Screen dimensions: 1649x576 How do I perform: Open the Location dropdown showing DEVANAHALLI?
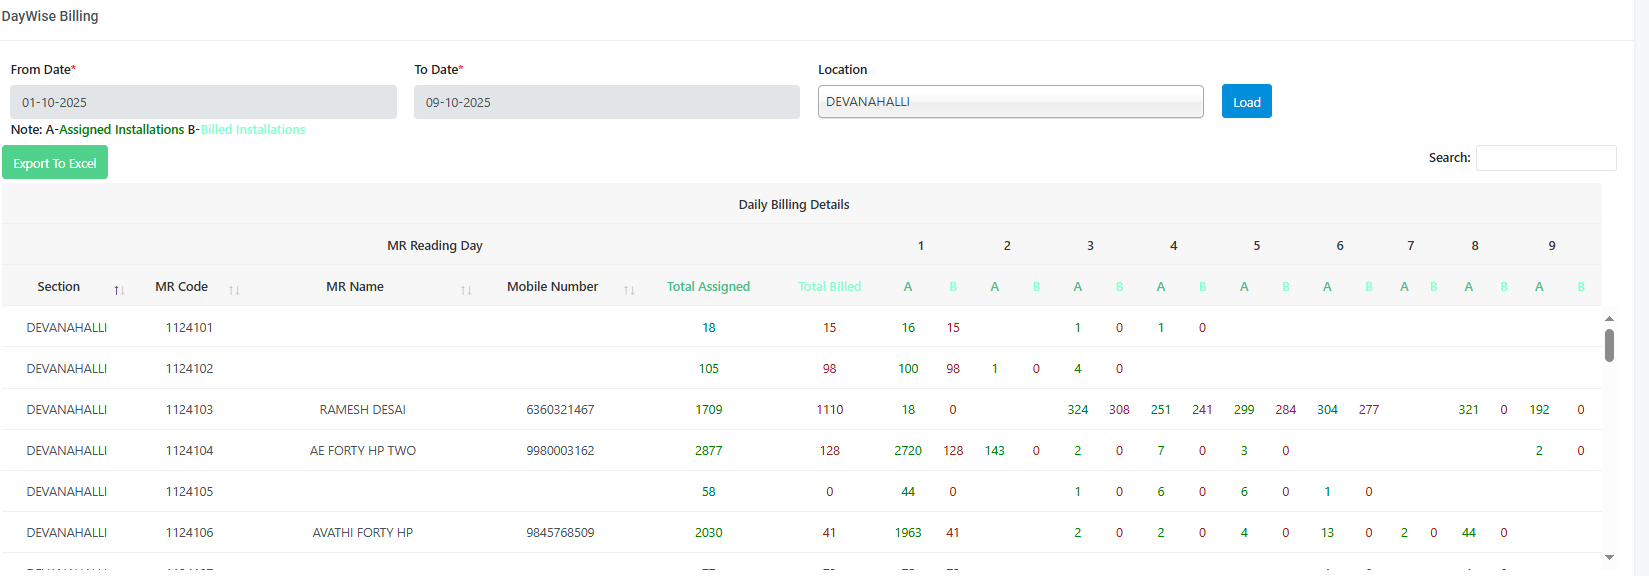coord(1010,102)
